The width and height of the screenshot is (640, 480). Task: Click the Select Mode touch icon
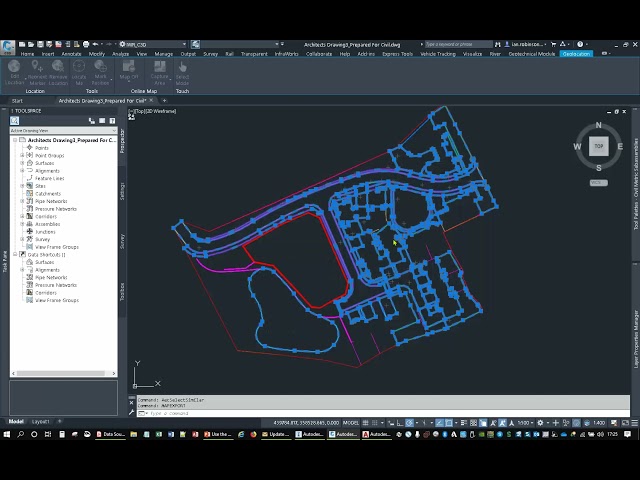(x=182, y=66)
